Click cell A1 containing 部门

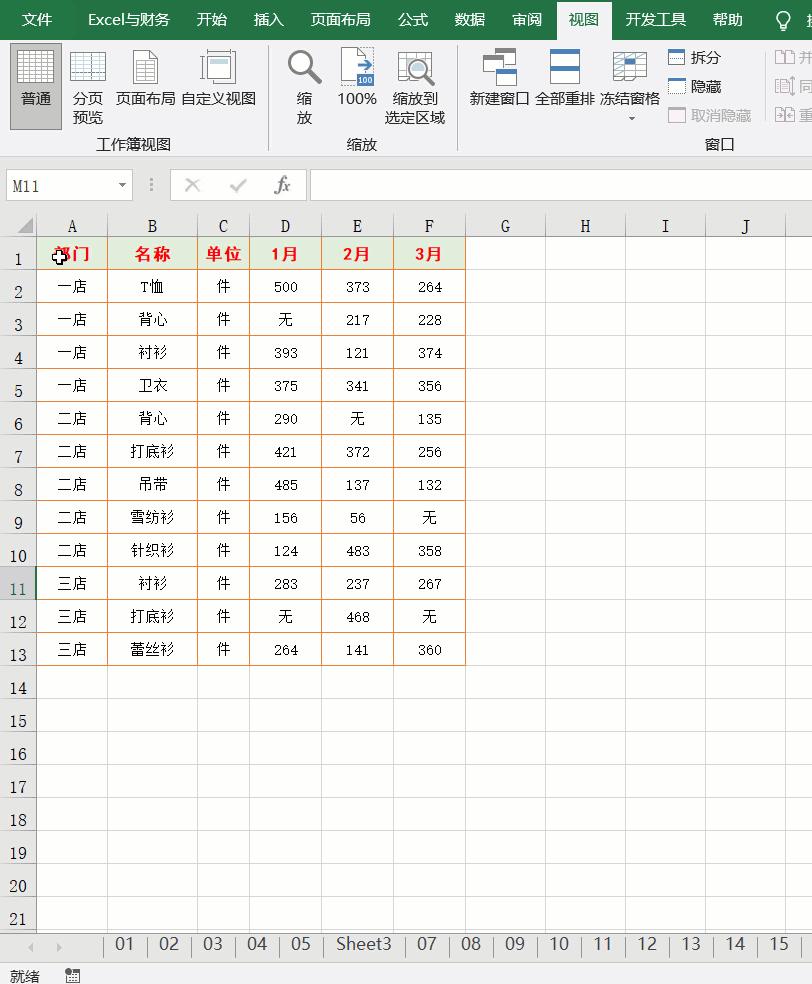click(x=71, y=254)
